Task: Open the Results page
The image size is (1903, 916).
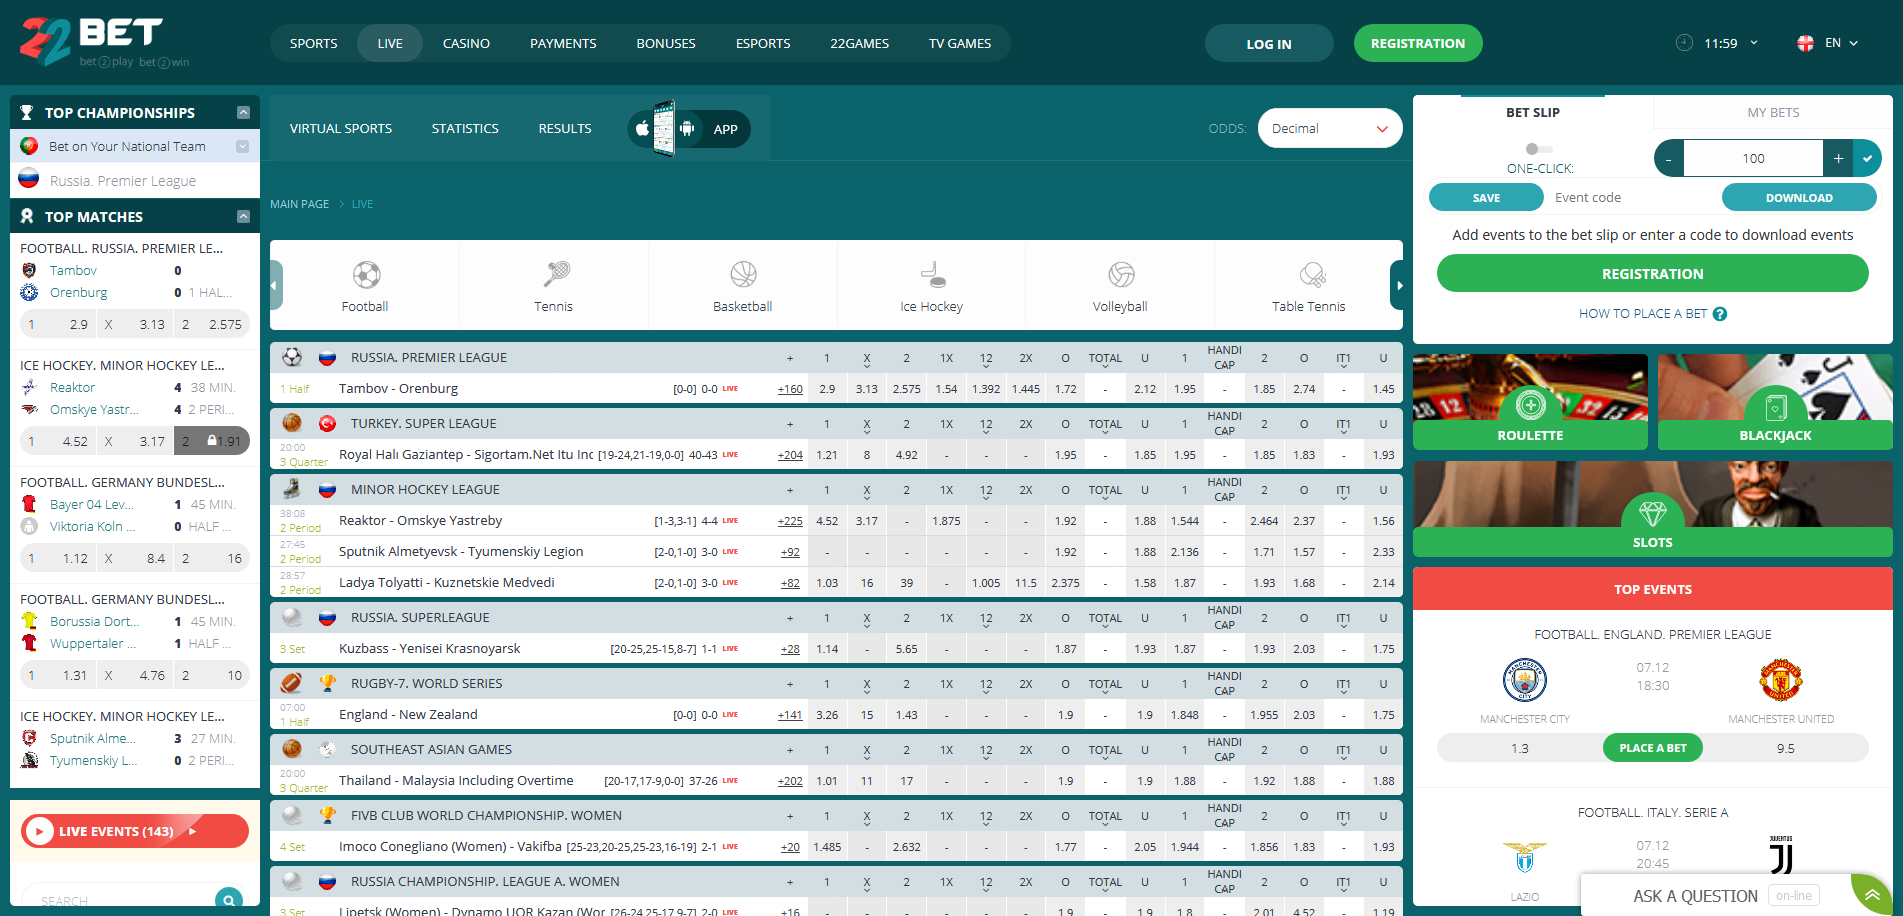Action: tap(565, 128)
